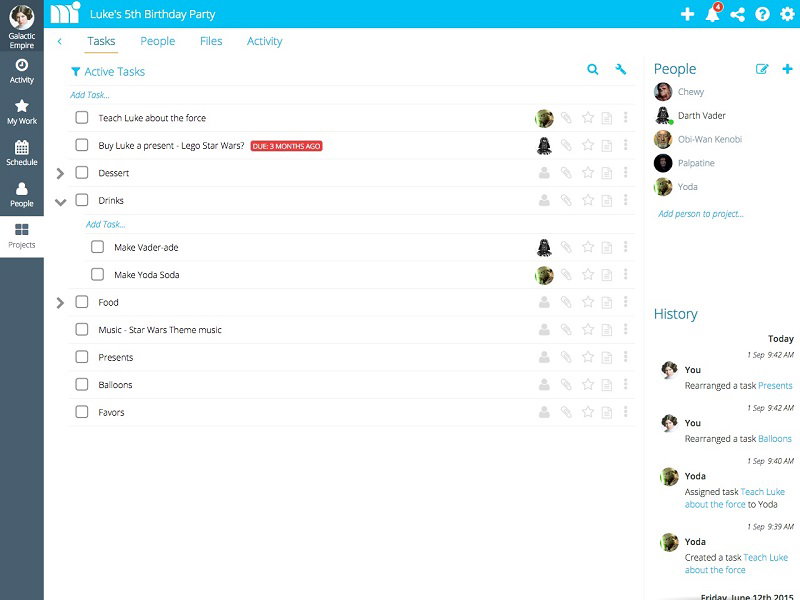Viewport: 800px width, 600px height.
Task: Click the share icon in the top bar
Action: click(x=737, y=14)
